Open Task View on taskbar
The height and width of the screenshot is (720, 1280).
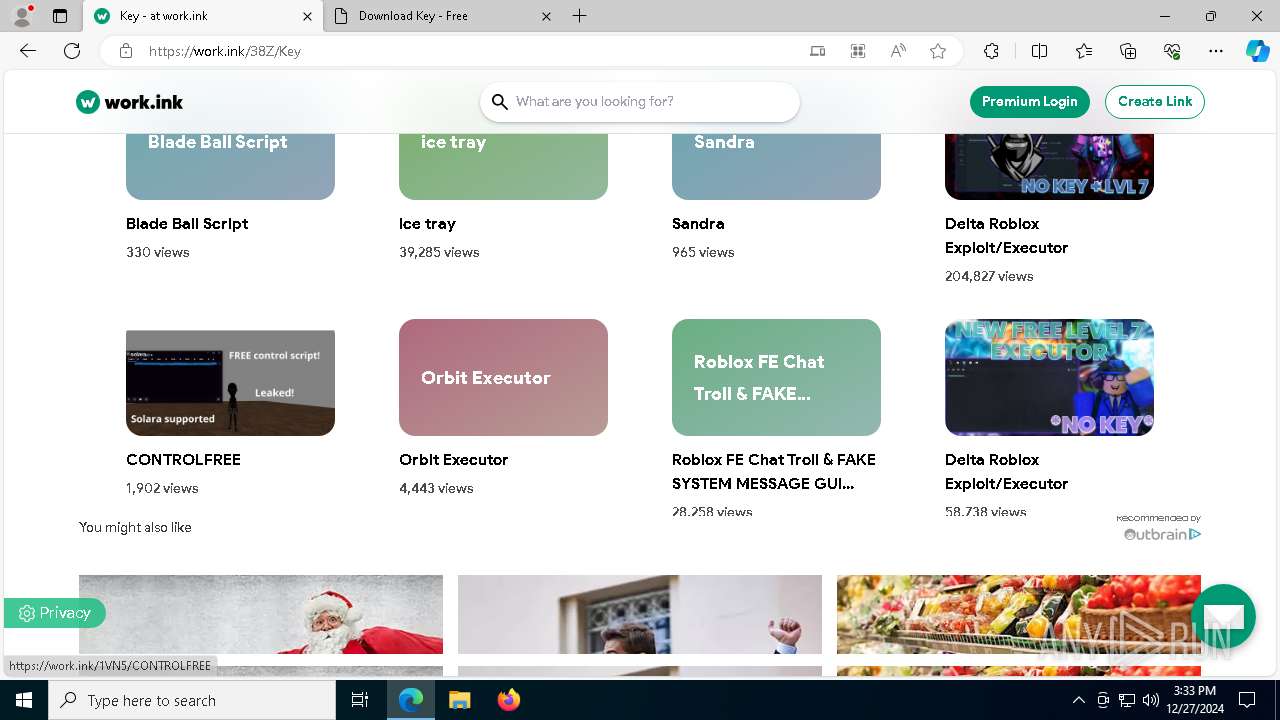[360, 700]
